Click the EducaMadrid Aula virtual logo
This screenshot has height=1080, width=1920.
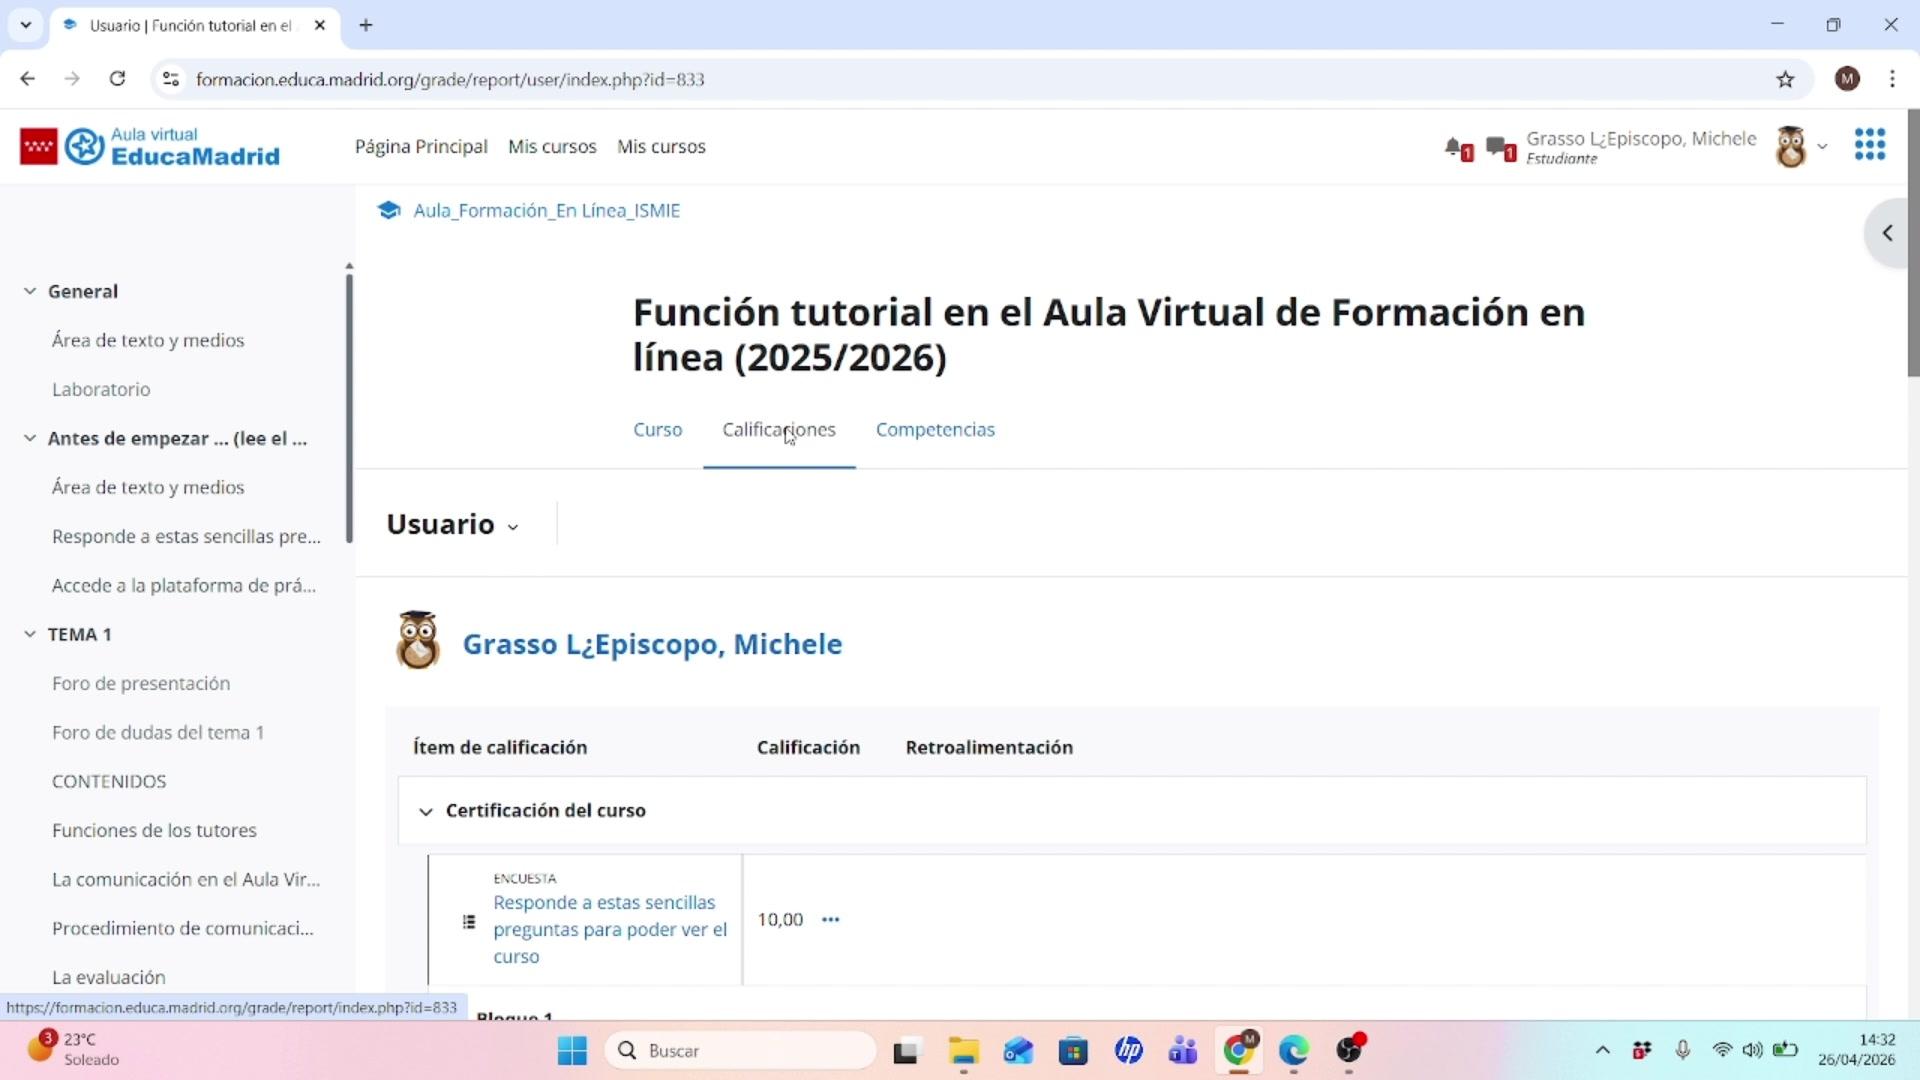click(150, 146)
